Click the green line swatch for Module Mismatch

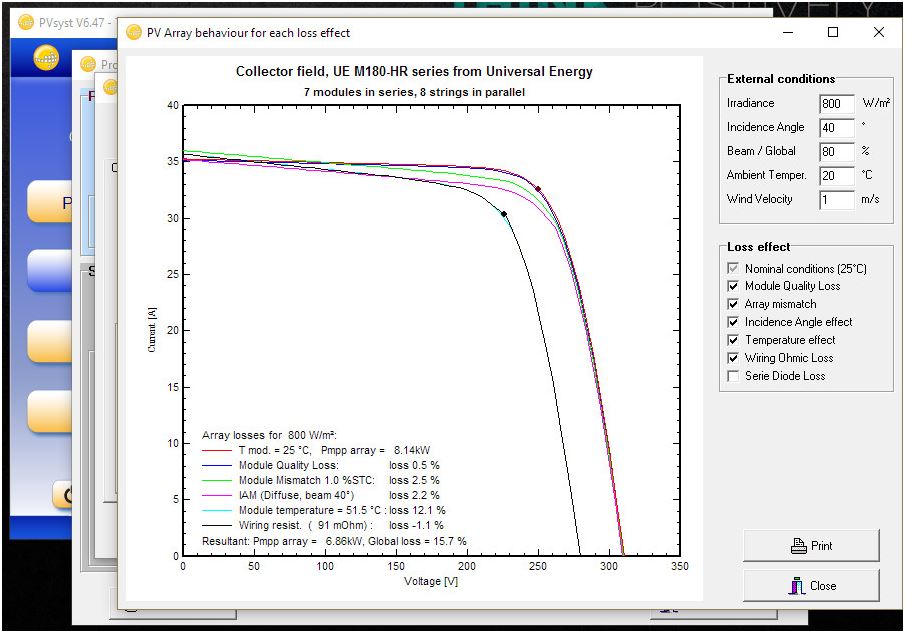pyautogui.click(x=217, y=480)
